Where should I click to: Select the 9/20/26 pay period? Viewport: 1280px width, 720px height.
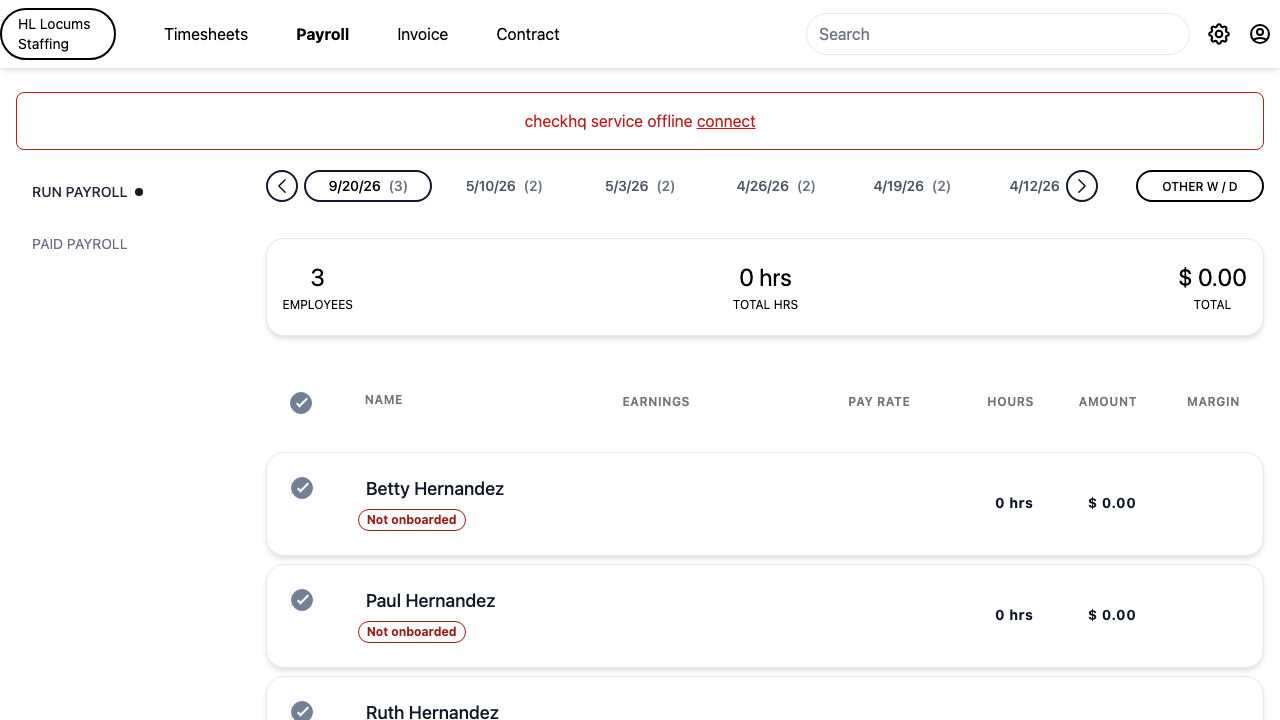[x=368, y=186]
